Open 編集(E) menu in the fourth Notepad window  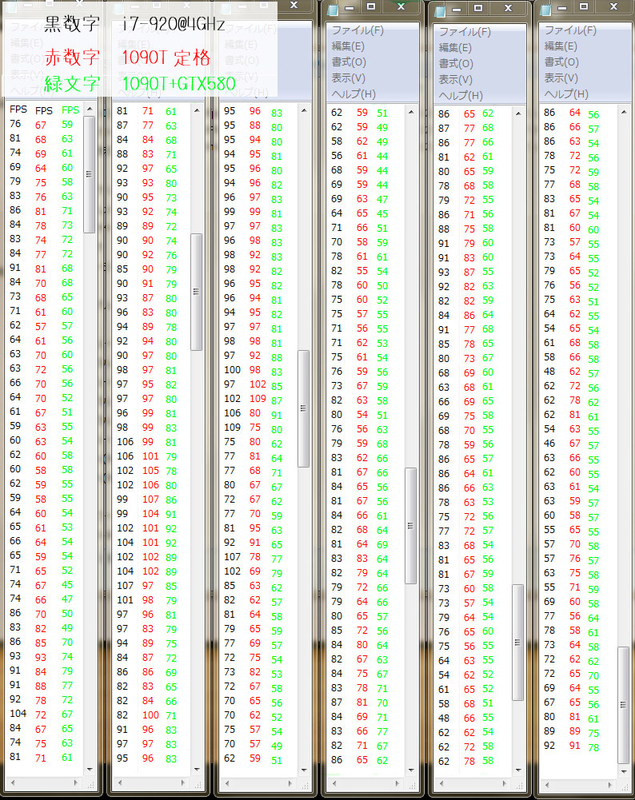(348, 46)
